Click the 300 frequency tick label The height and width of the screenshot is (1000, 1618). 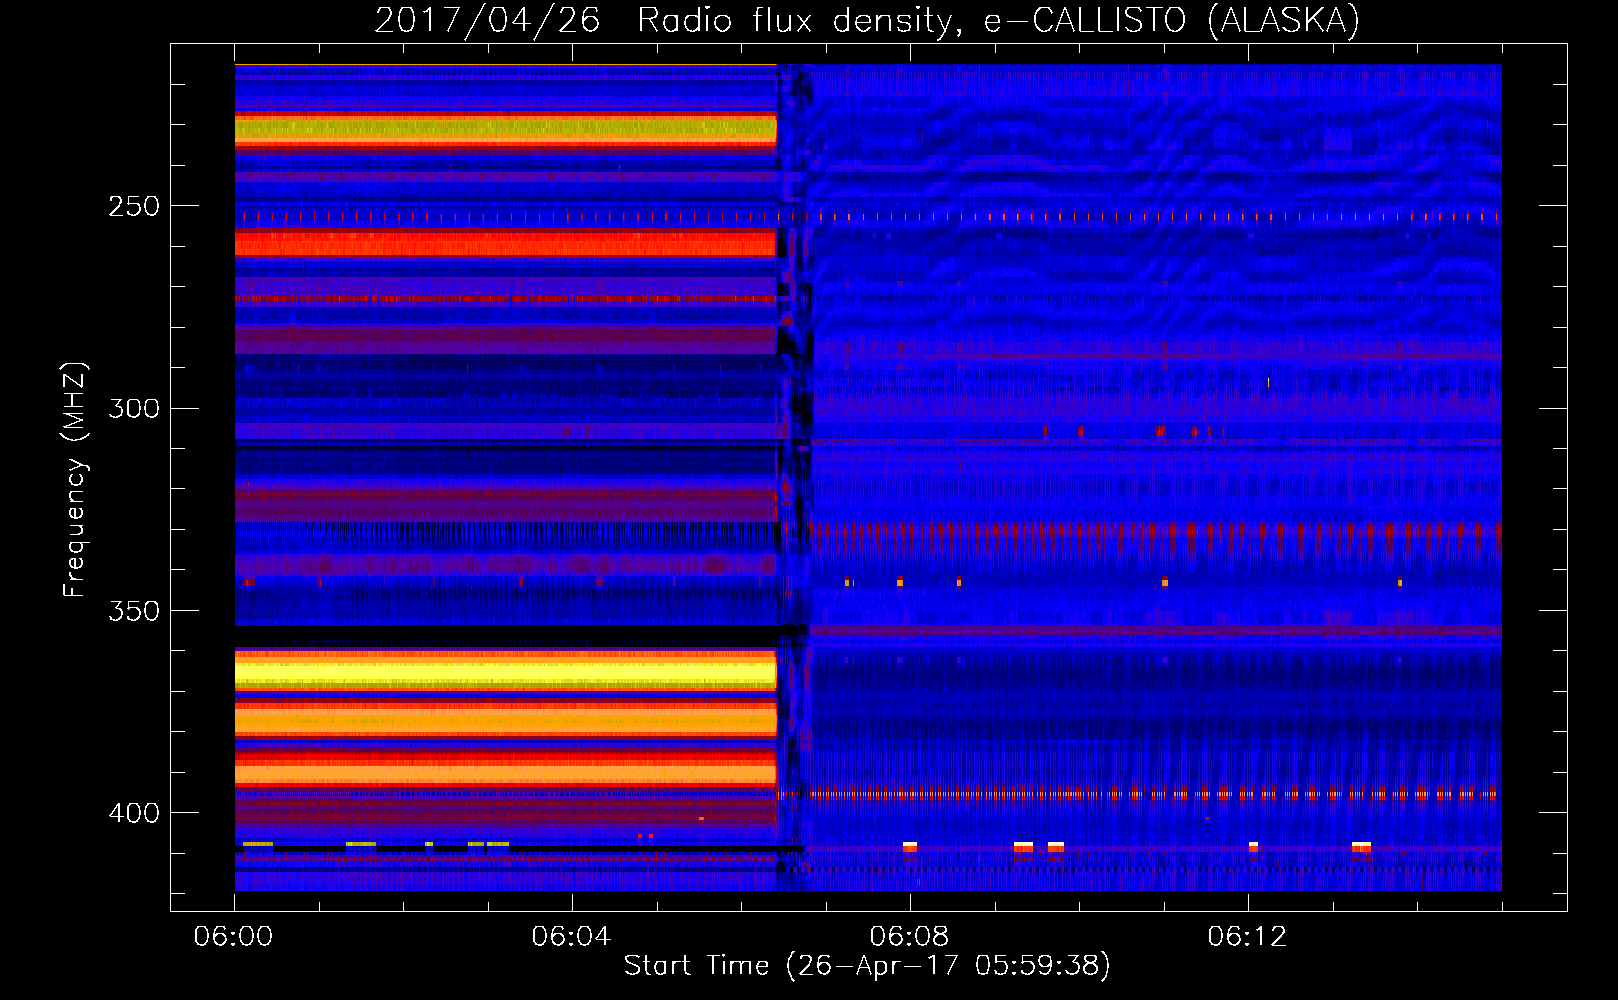pos(134,409)
